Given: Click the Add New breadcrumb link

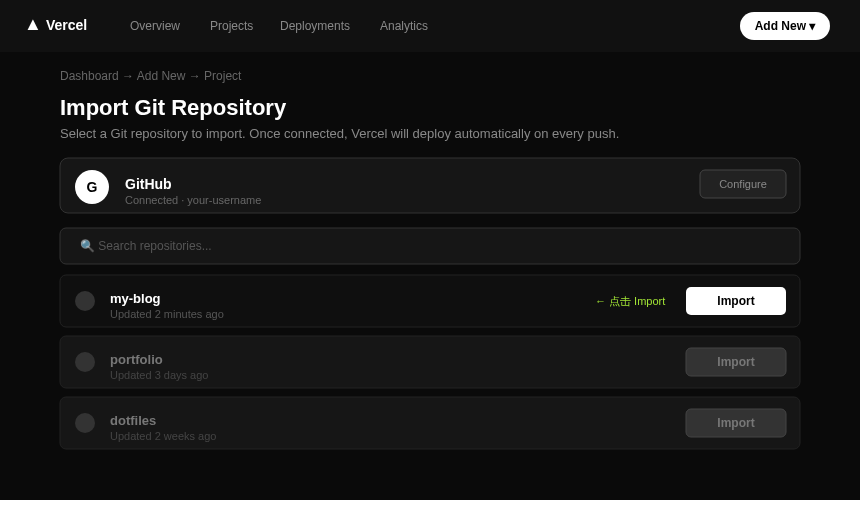Looking at the screenshot, I should [161, 76].
